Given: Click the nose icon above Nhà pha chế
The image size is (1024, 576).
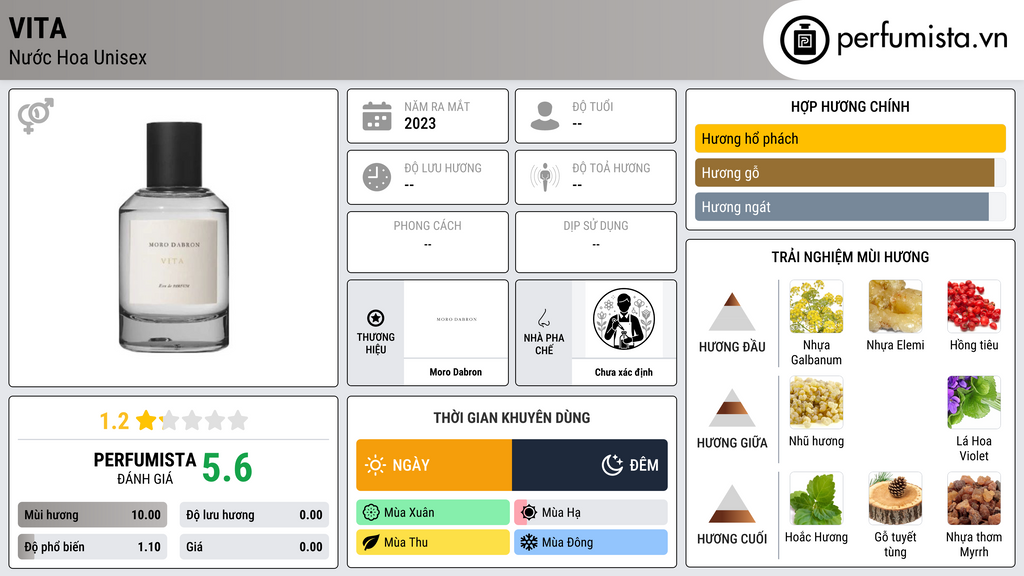Looking at the screenshot, I should click(x=543, y=318).
